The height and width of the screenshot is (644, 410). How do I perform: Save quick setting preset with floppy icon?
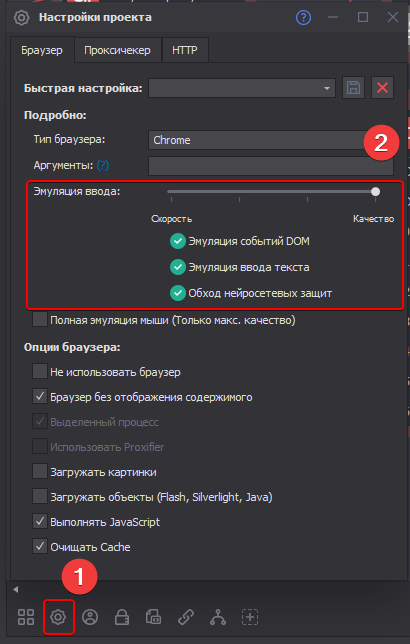click(353, 87)
